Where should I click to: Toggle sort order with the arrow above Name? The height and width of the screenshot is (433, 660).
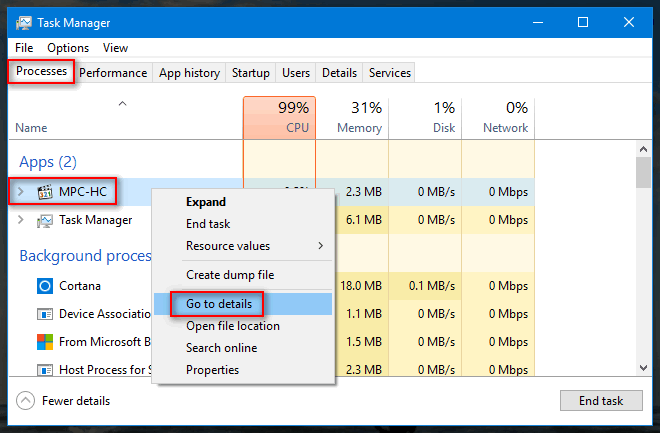(122, 104)
